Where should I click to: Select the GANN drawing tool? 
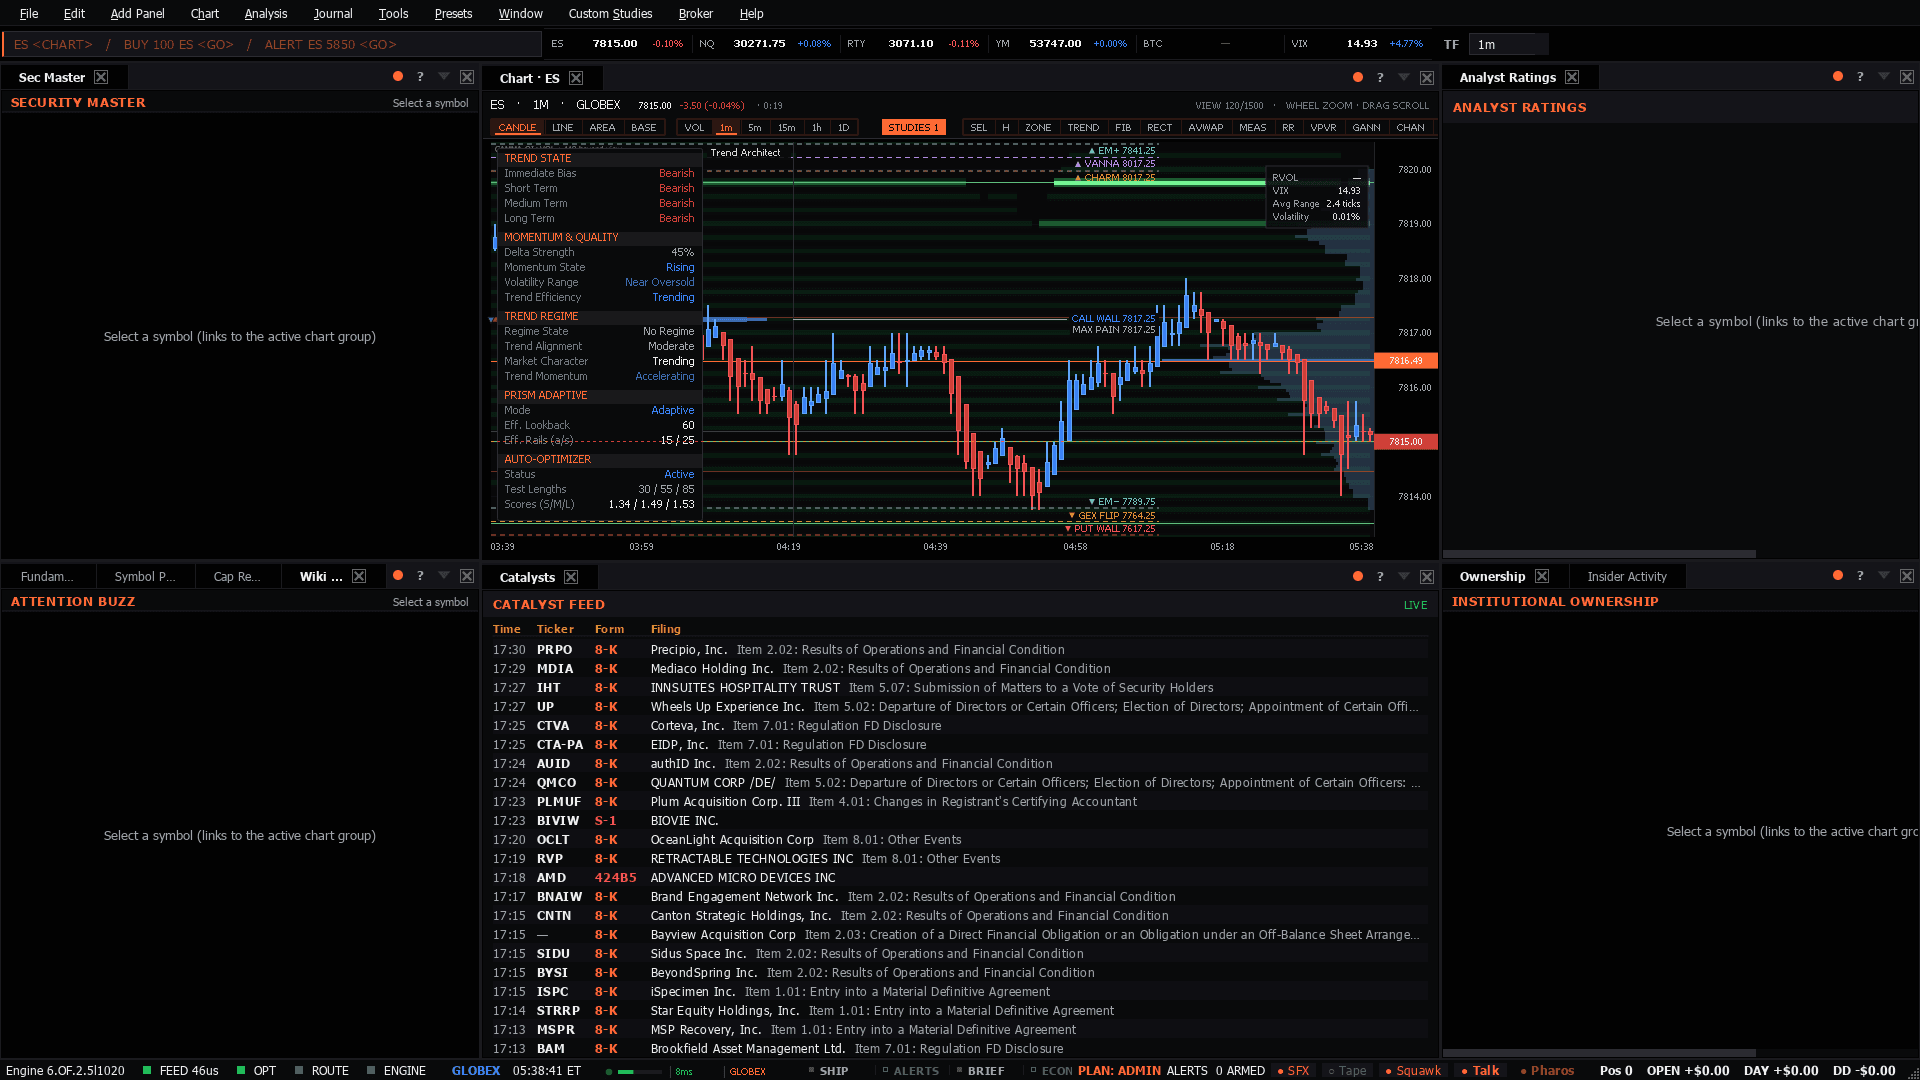pos(1366,127)
